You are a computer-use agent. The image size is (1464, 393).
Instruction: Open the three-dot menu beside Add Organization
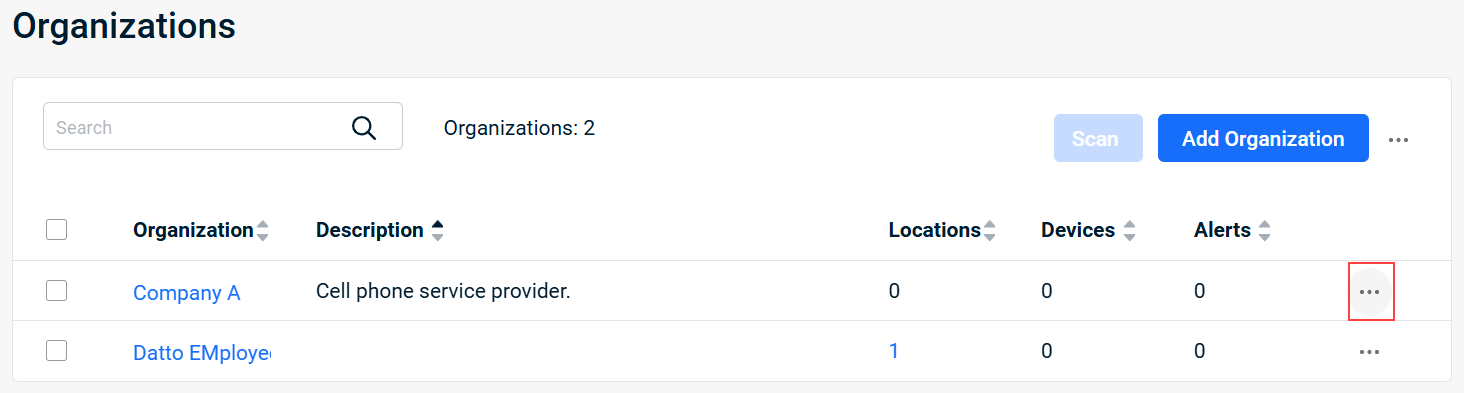click(x=1398, y=140)
